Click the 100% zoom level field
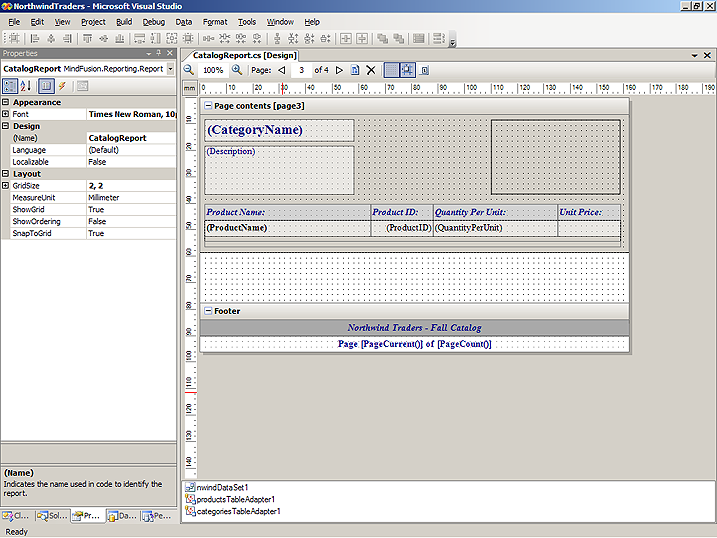 pos(213,70)
